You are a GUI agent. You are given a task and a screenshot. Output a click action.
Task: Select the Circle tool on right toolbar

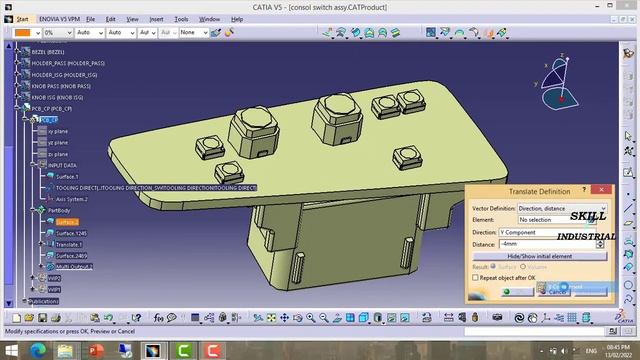click(628, 285)
